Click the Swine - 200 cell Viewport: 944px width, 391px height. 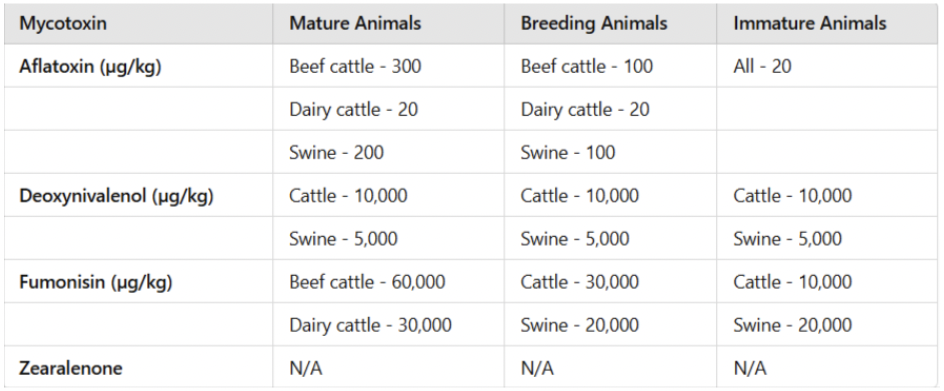(x=337, y=152)
